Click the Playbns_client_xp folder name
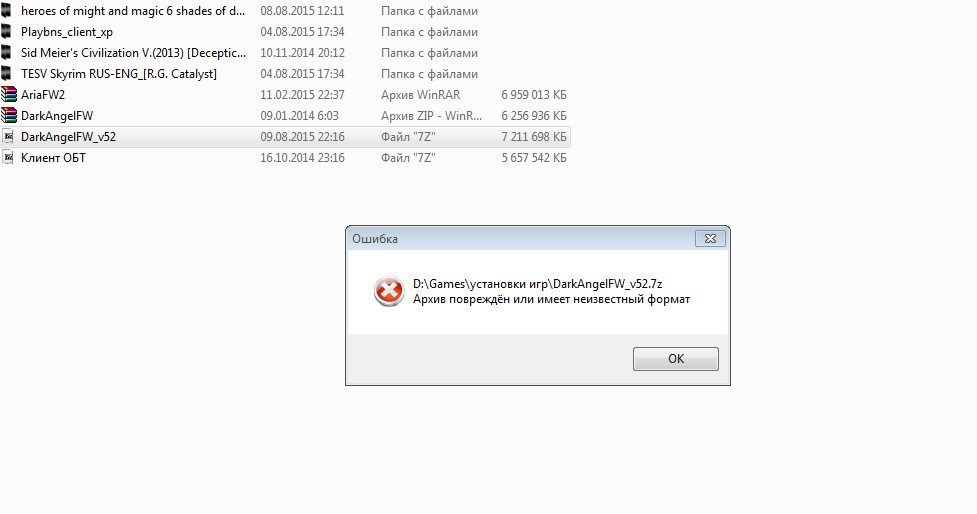 click(x=67, y=32)
